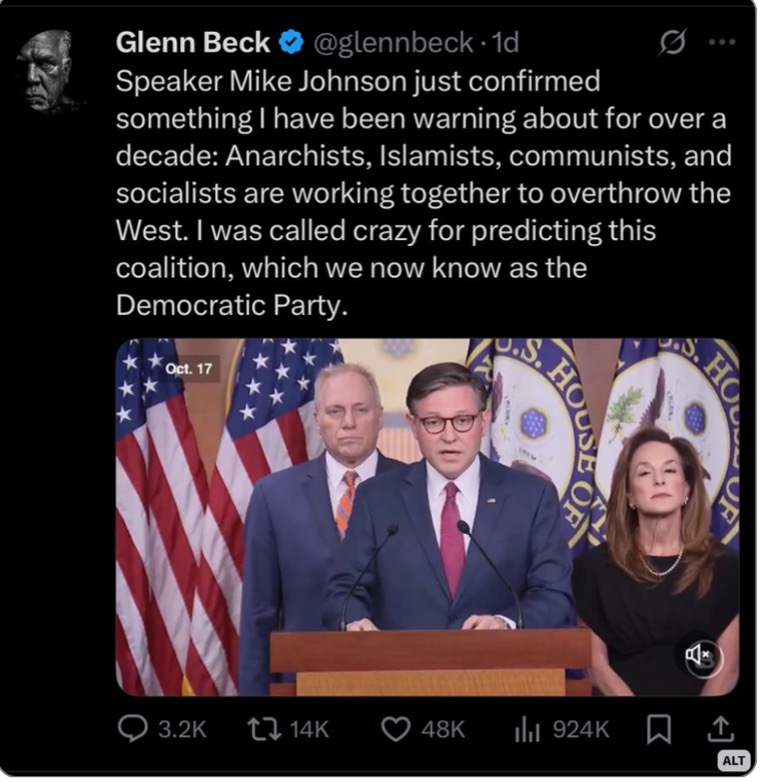
Task: Click the 1d post timestamp
Action: click(507, 42)
